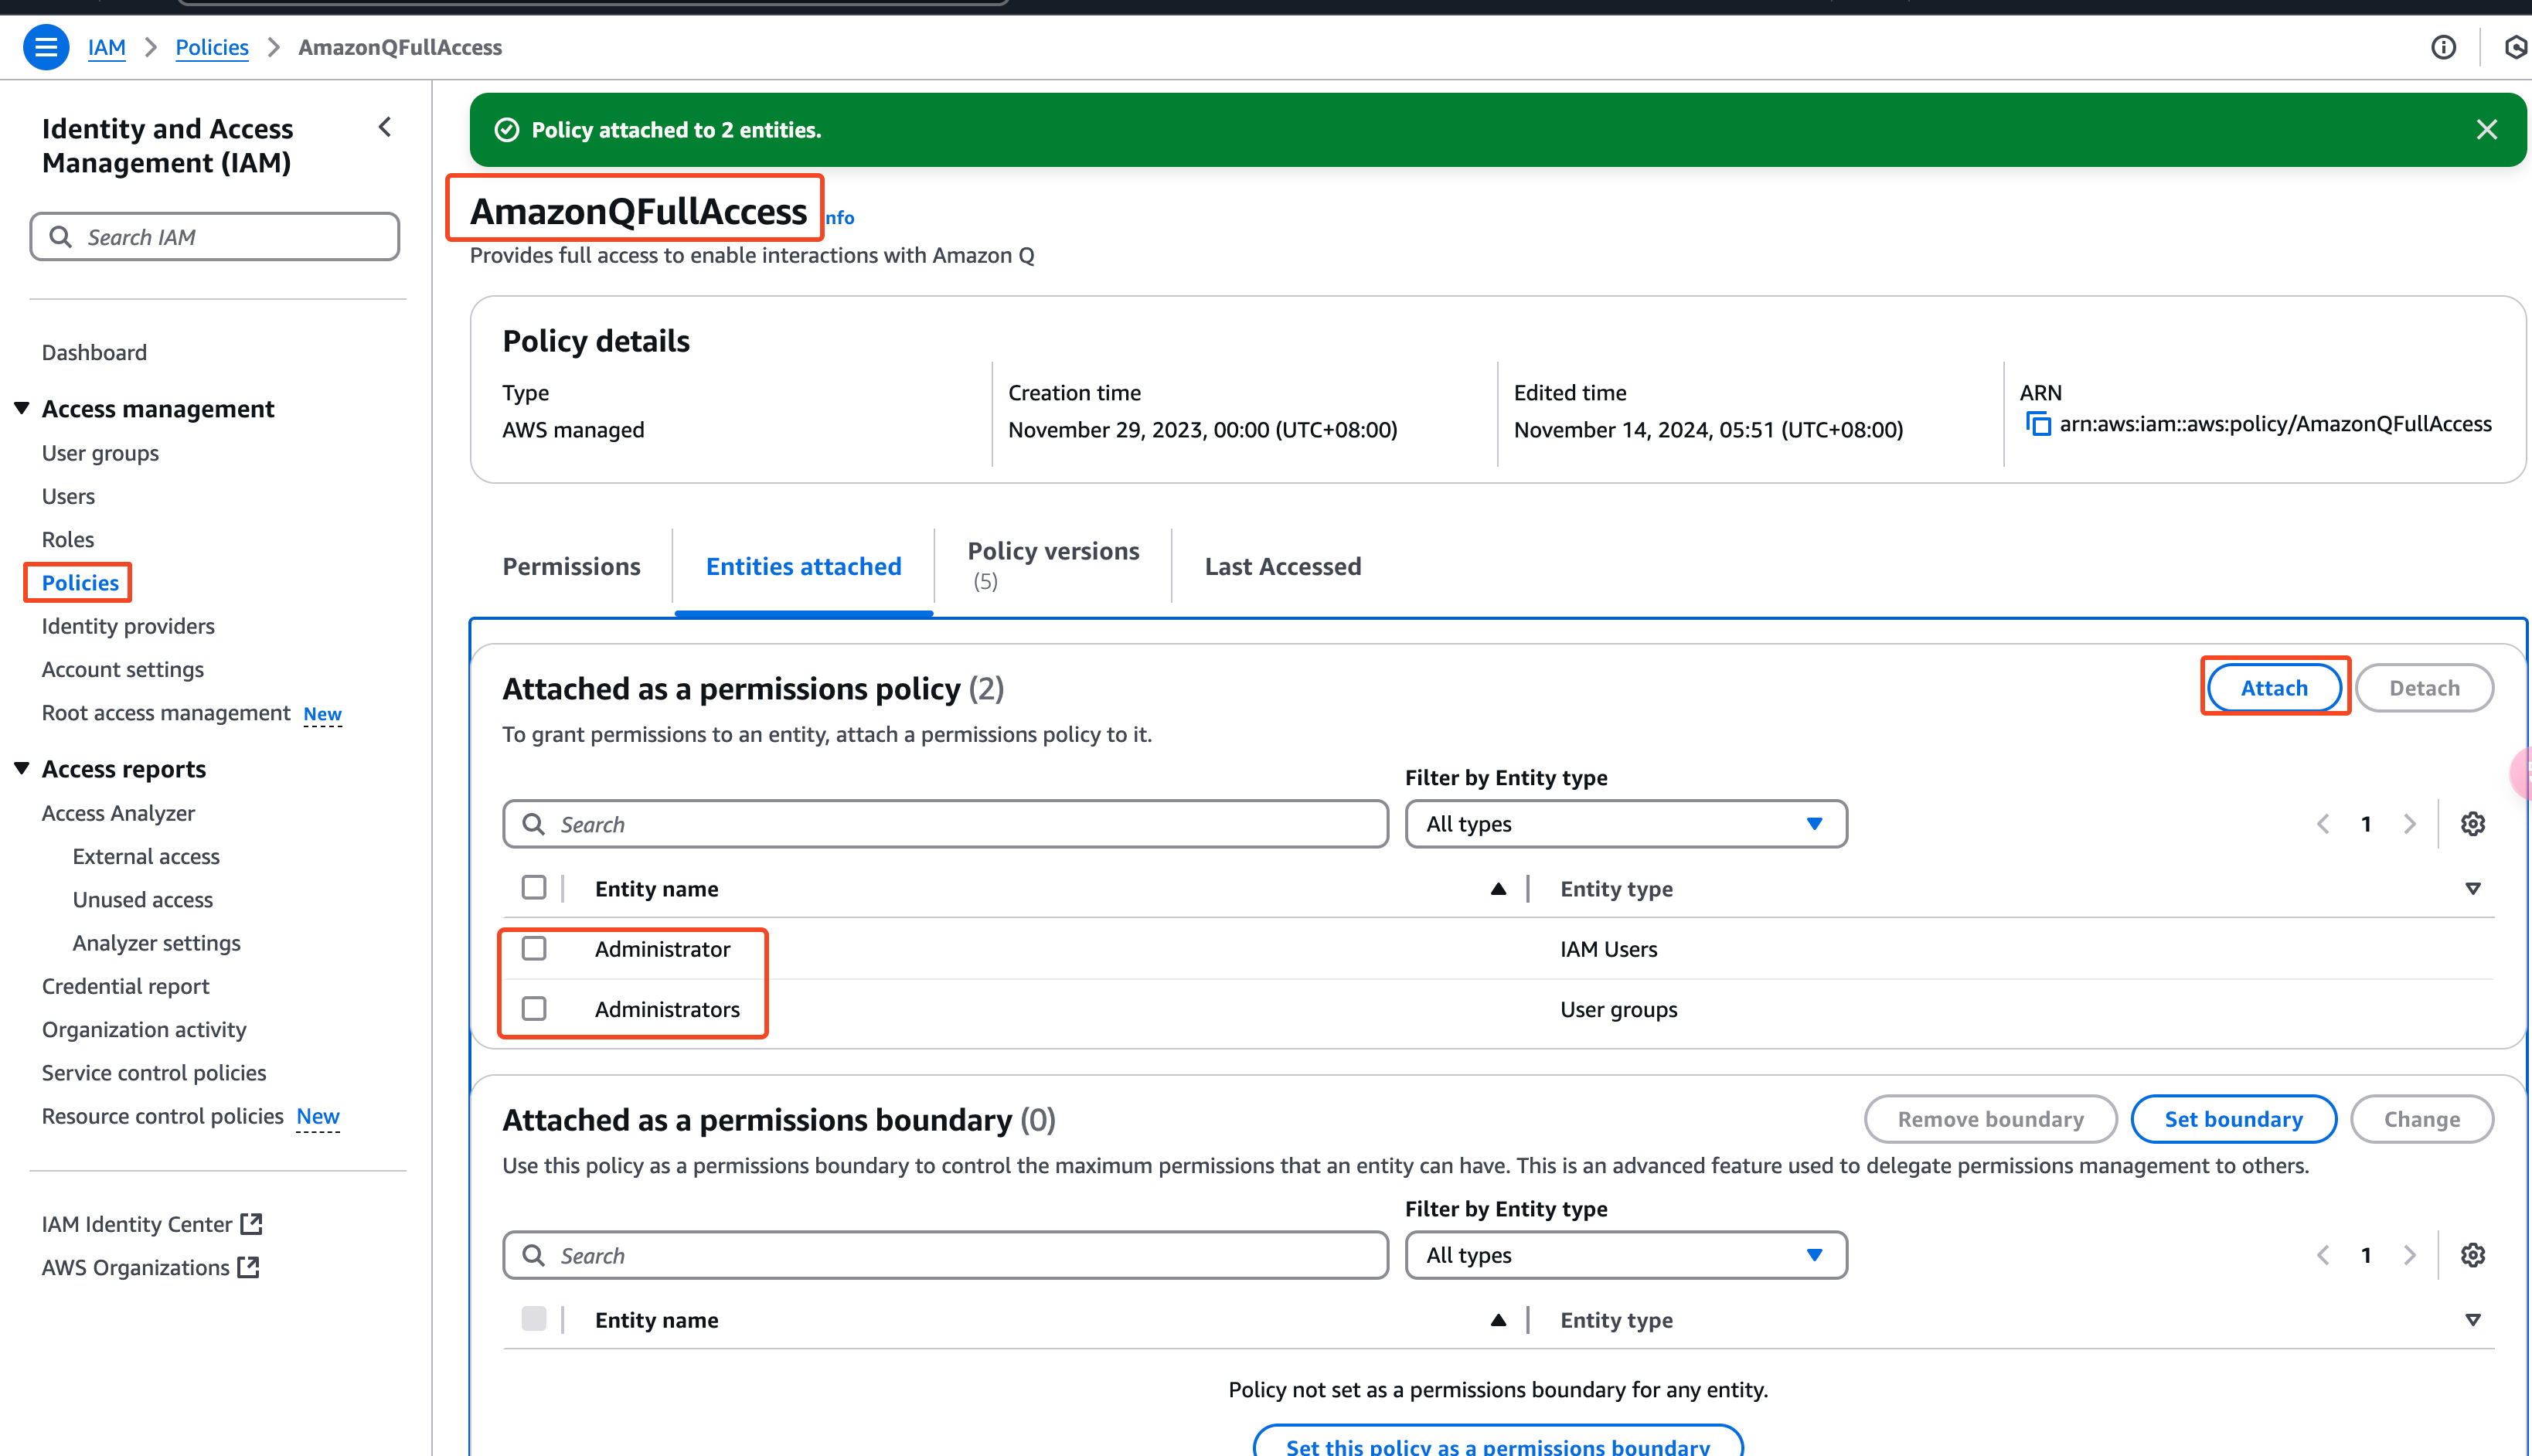Check the Administrator IAM user row

(x=534, y=948)
